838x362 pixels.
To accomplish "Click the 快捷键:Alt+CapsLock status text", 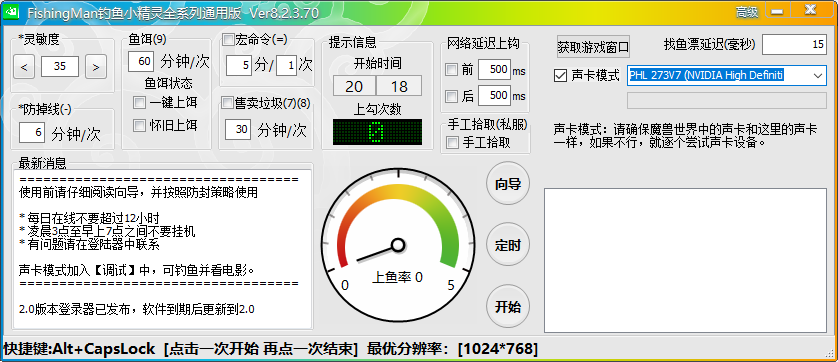I will coord(79,349).
